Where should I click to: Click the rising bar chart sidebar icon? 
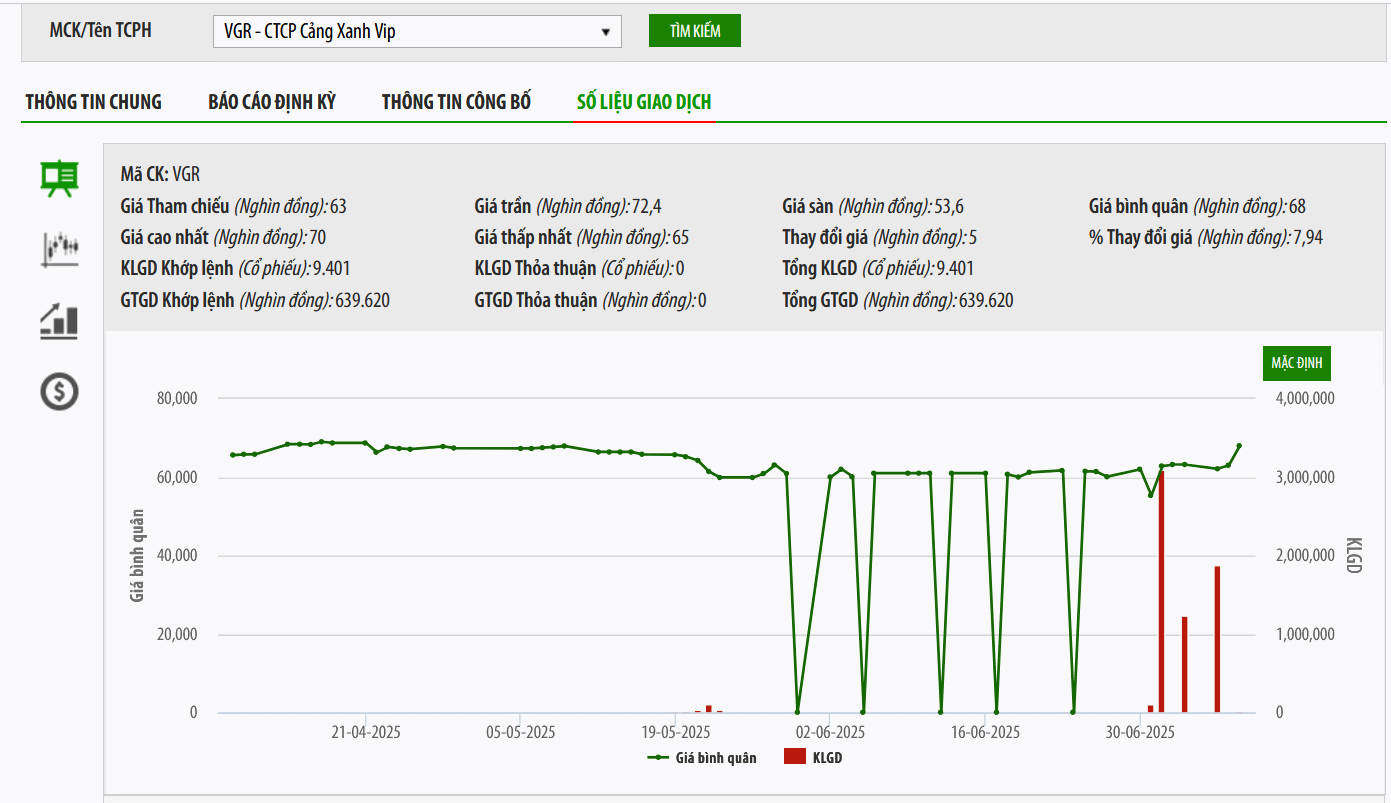[59, 320]
